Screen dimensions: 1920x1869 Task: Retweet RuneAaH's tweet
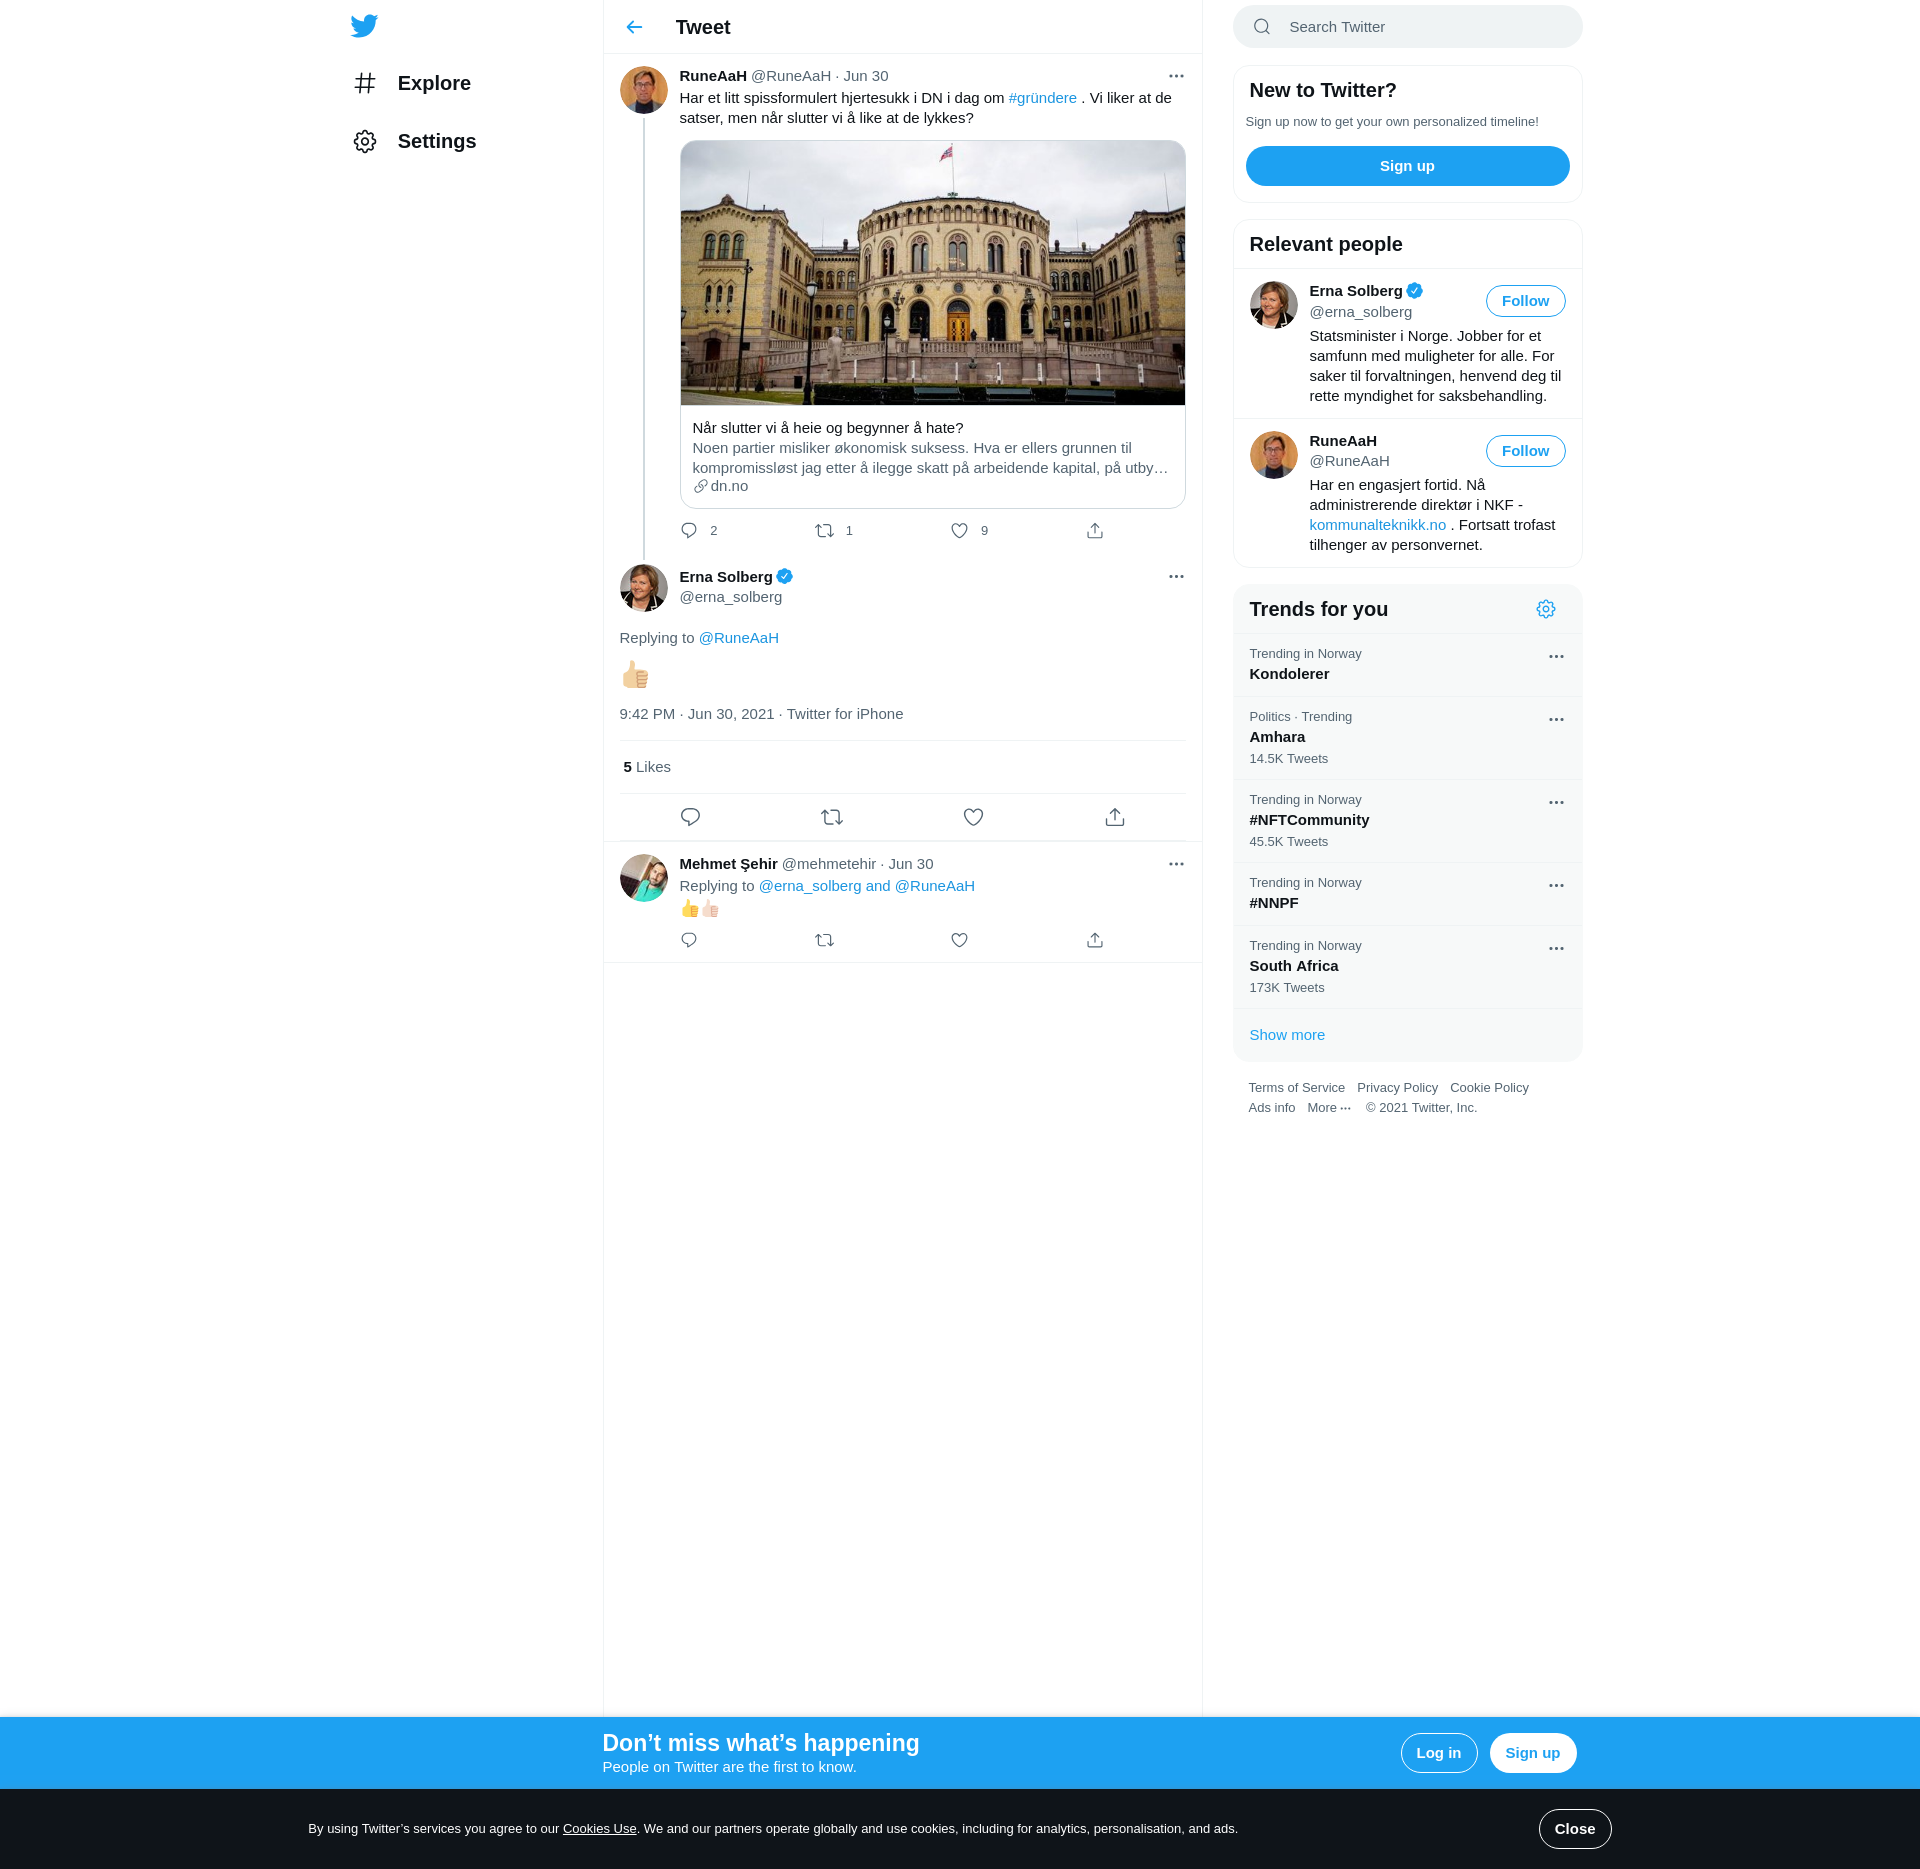click(x=824, y=530)
